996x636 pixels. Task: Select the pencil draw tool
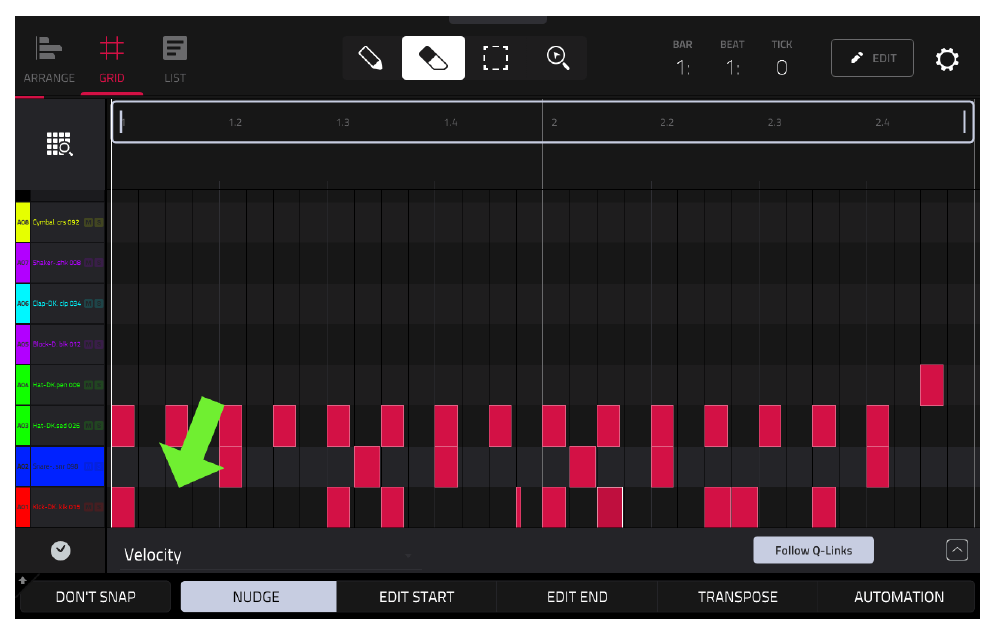(370, 58)
